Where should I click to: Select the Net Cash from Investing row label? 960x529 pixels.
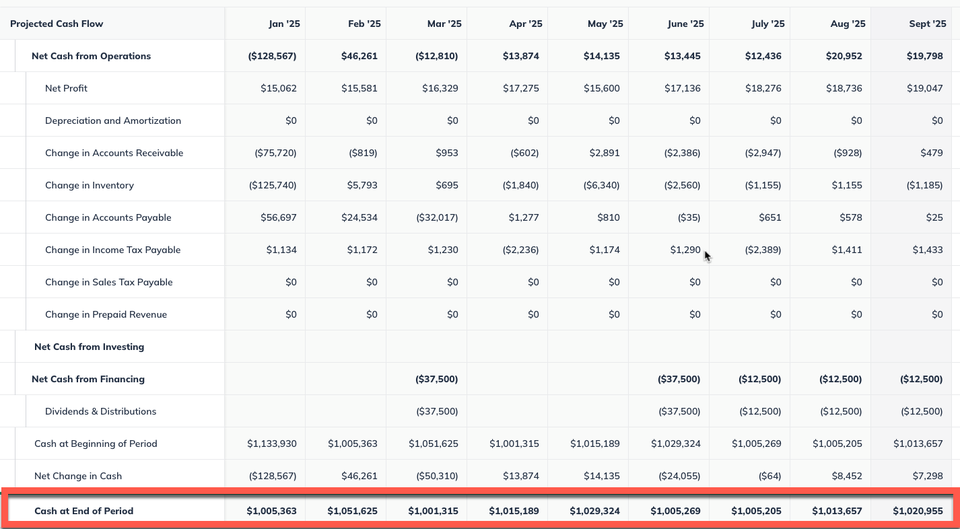pos(89,347)
